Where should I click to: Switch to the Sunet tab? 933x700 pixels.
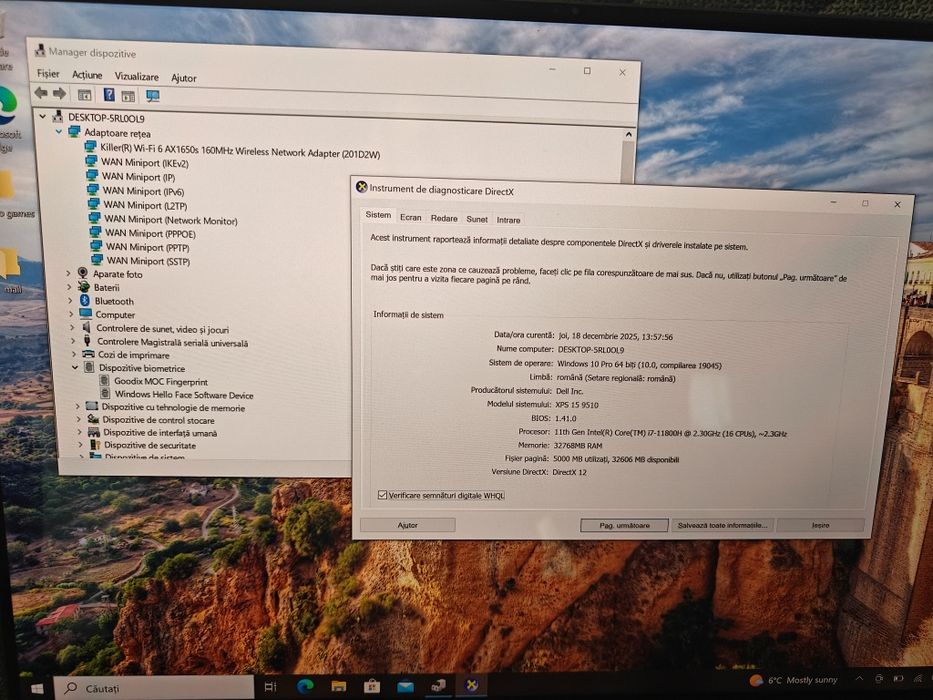click(x=477, y=219)
